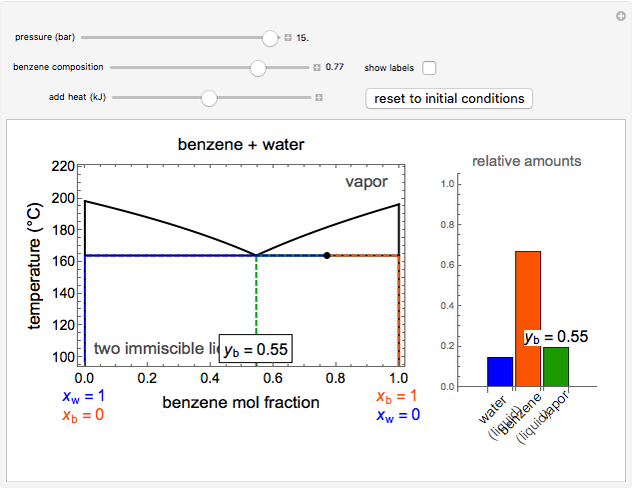This screenshot has width=632, height=490.
Task: Open the top-right corner plus menu icon
Action: click(620, 17)
